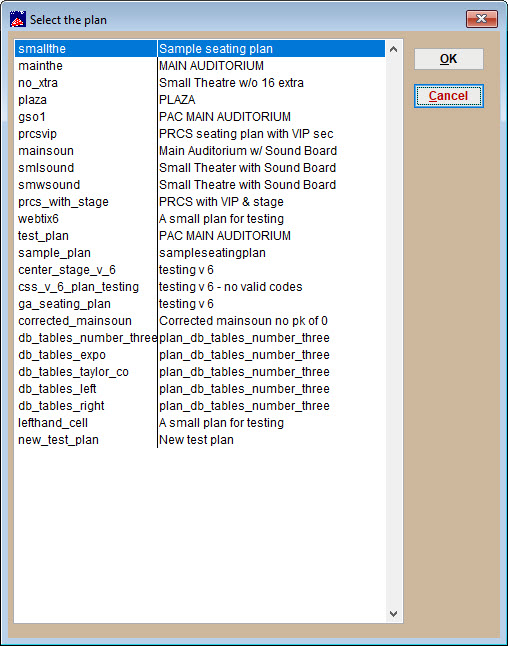Click the application icon in title bar
The height and width of the screenshot is (646, 508).
(18, 19)
